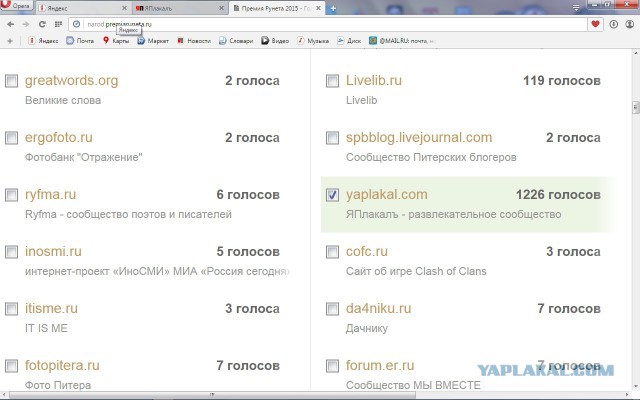Click the horizontal scrollbar thumb
The image size is (640, 400).
coord(212,395)
